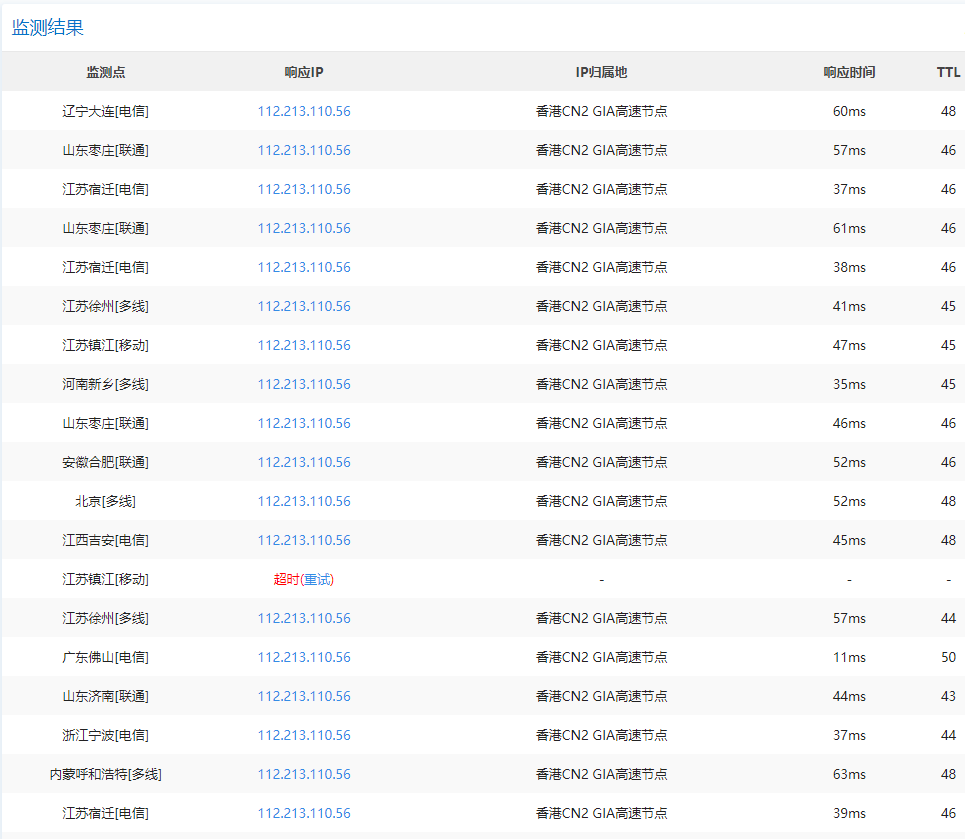This screenshot has width=965, height=839.
Task: Open IP link in the 39ms 江苏宿迁 row
Action: (x=304, y=813)
